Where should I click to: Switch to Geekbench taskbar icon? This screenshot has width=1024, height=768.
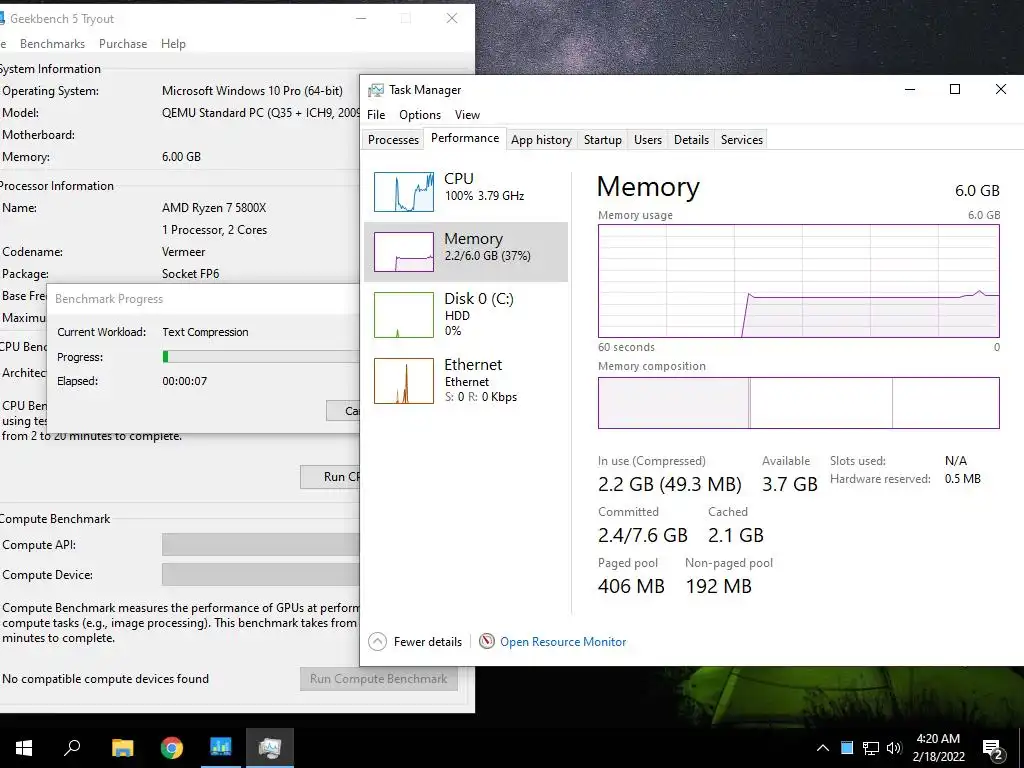pos(221,748)
